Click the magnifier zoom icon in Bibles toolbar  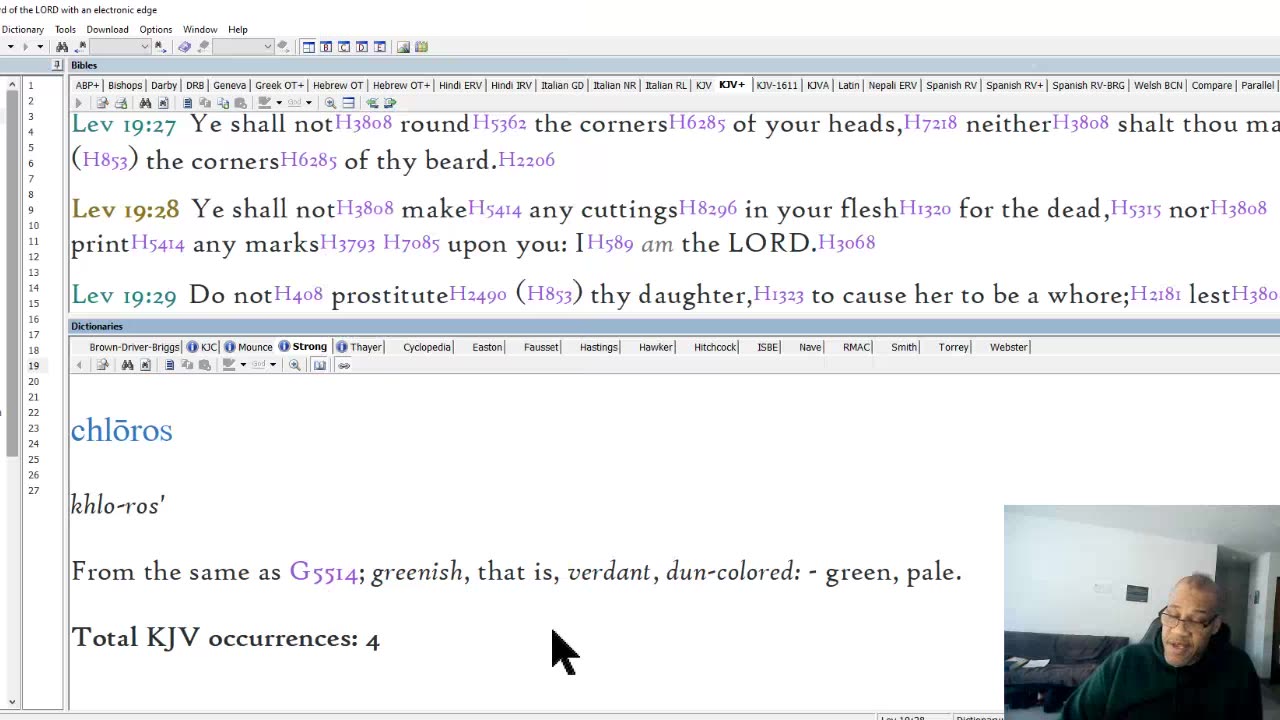point(330,103)
